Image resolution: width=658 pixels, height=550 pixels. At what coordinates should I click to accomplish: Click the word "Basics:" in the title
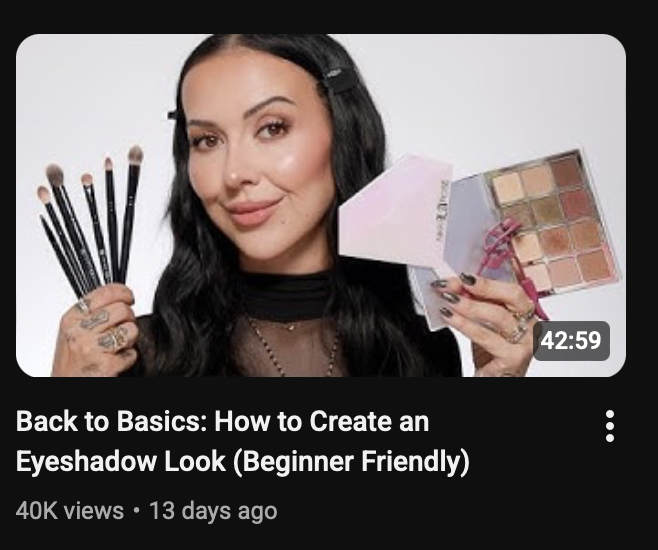(162, 421)
